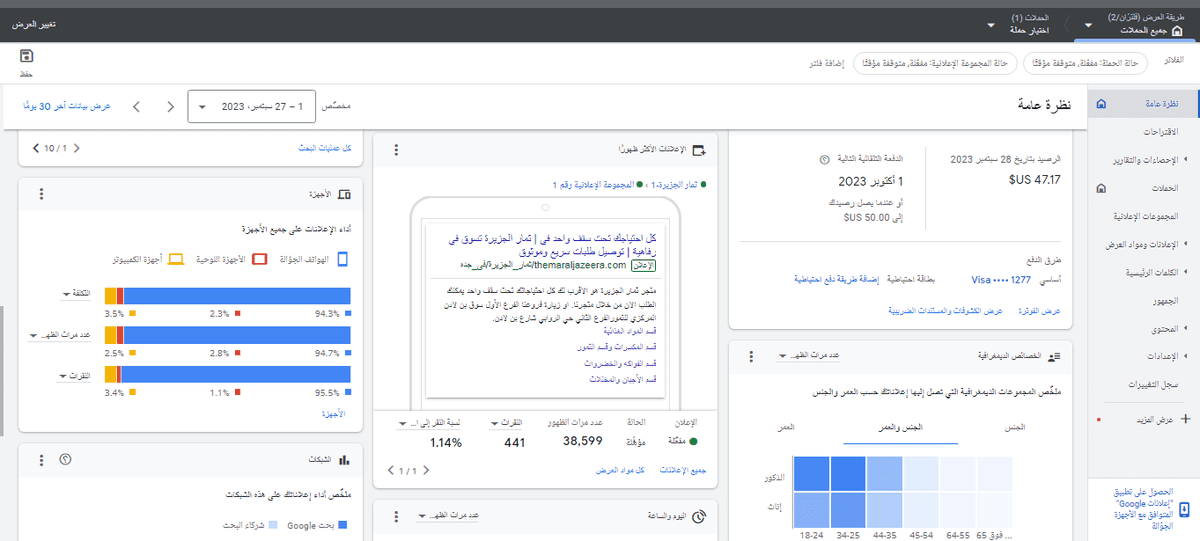Open the اختيار حملة campaign selector dropdown
This screenshot has width=1200, height=541.
(x=991, y=24)
